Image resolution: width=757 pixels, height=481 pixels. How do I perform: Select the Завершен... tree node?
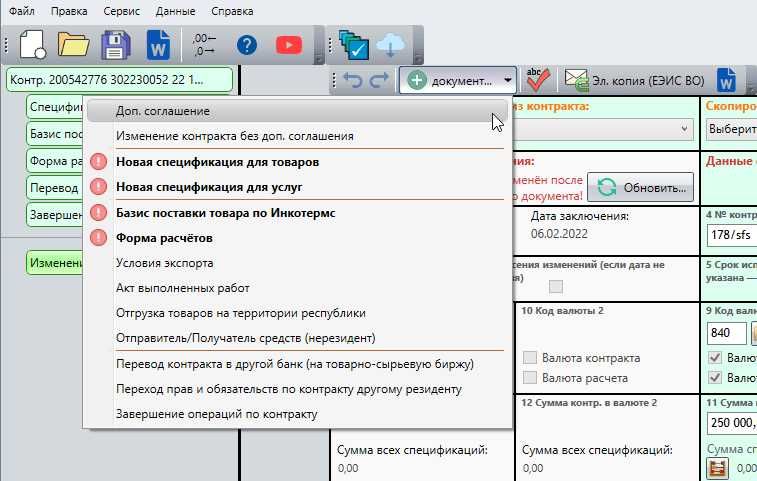click(x=56, y=215)
